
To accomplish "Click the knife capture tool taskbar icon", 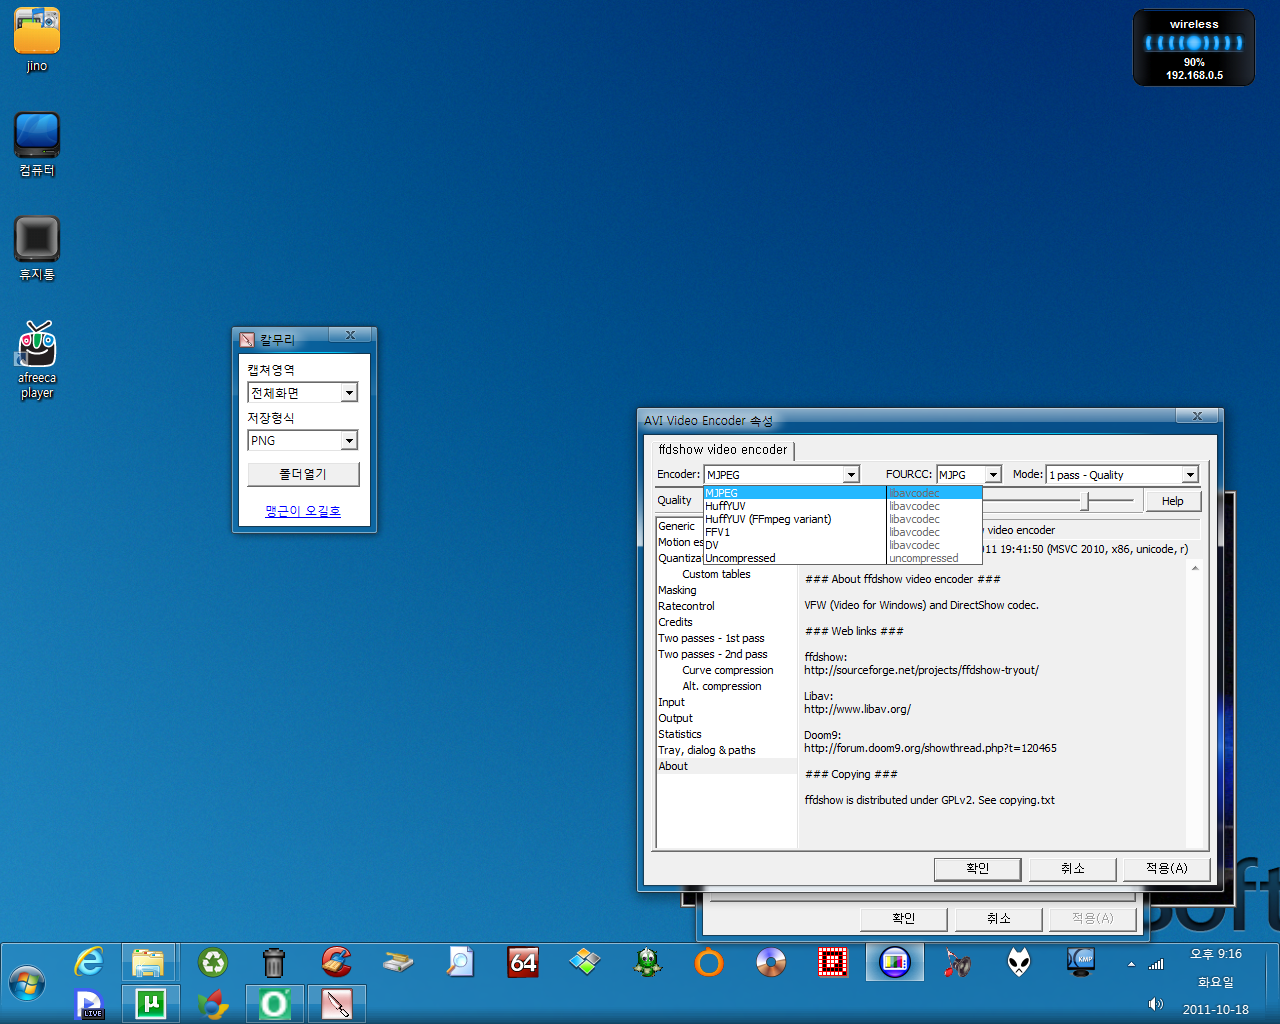I will 337,1003.
